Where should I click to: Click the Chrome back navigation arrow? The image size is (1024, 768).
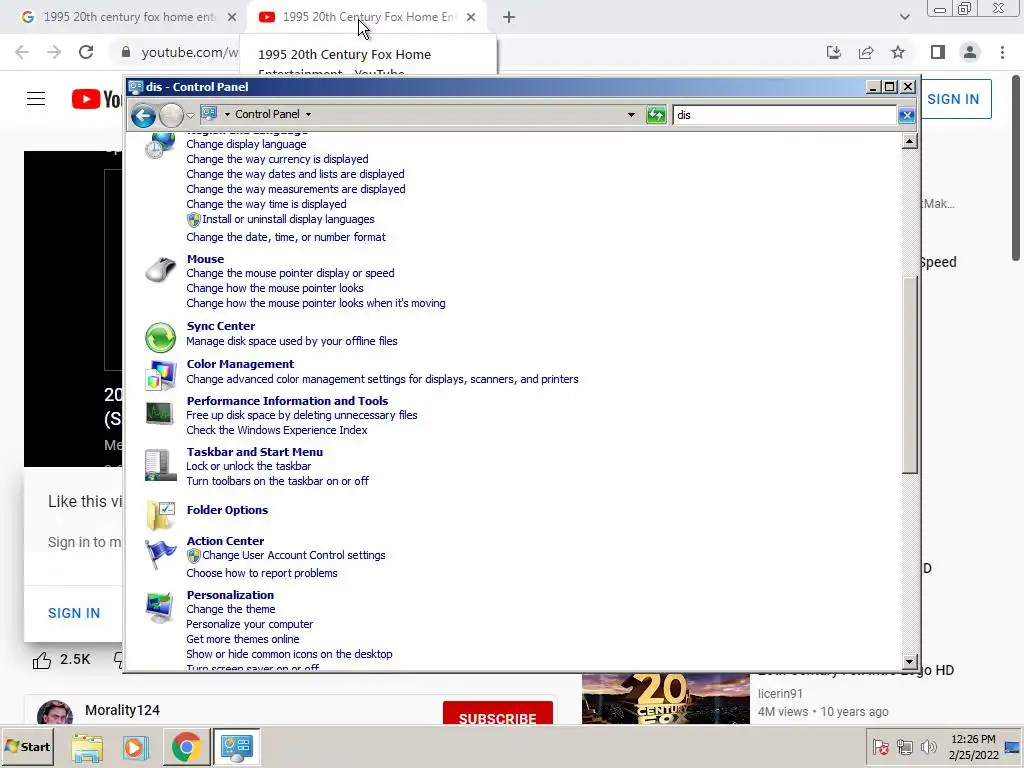point(22,52)
